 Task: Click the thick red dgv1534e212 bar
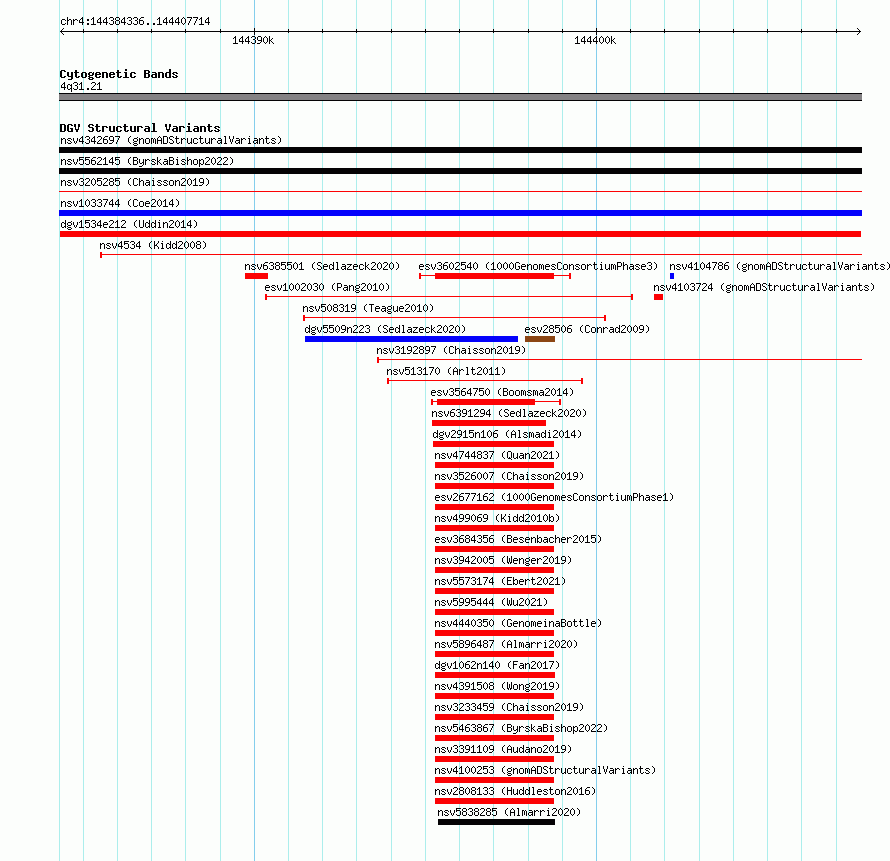[460, 234]
